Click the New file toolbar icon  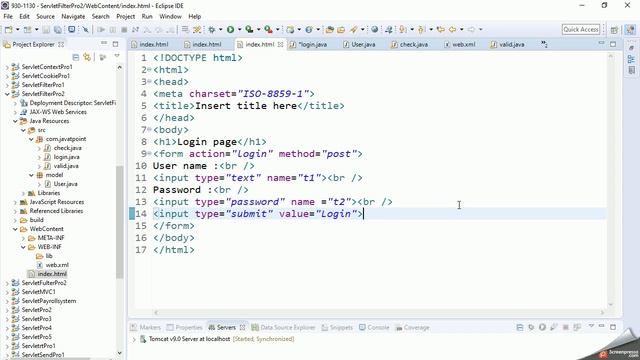[9, 29]
